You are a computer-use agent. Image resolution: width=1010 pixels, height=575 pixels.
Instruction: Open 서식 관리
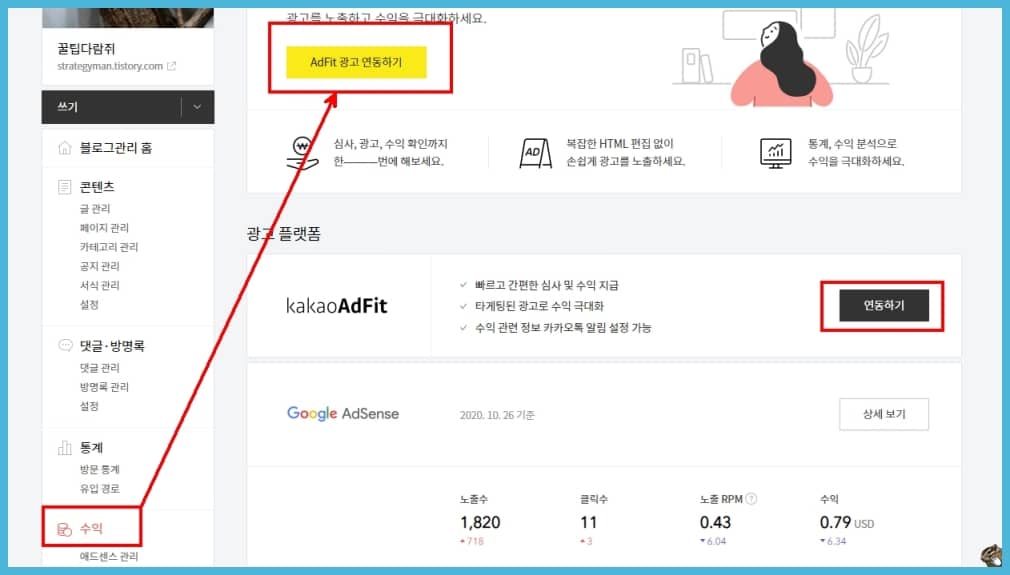[100, 285]
